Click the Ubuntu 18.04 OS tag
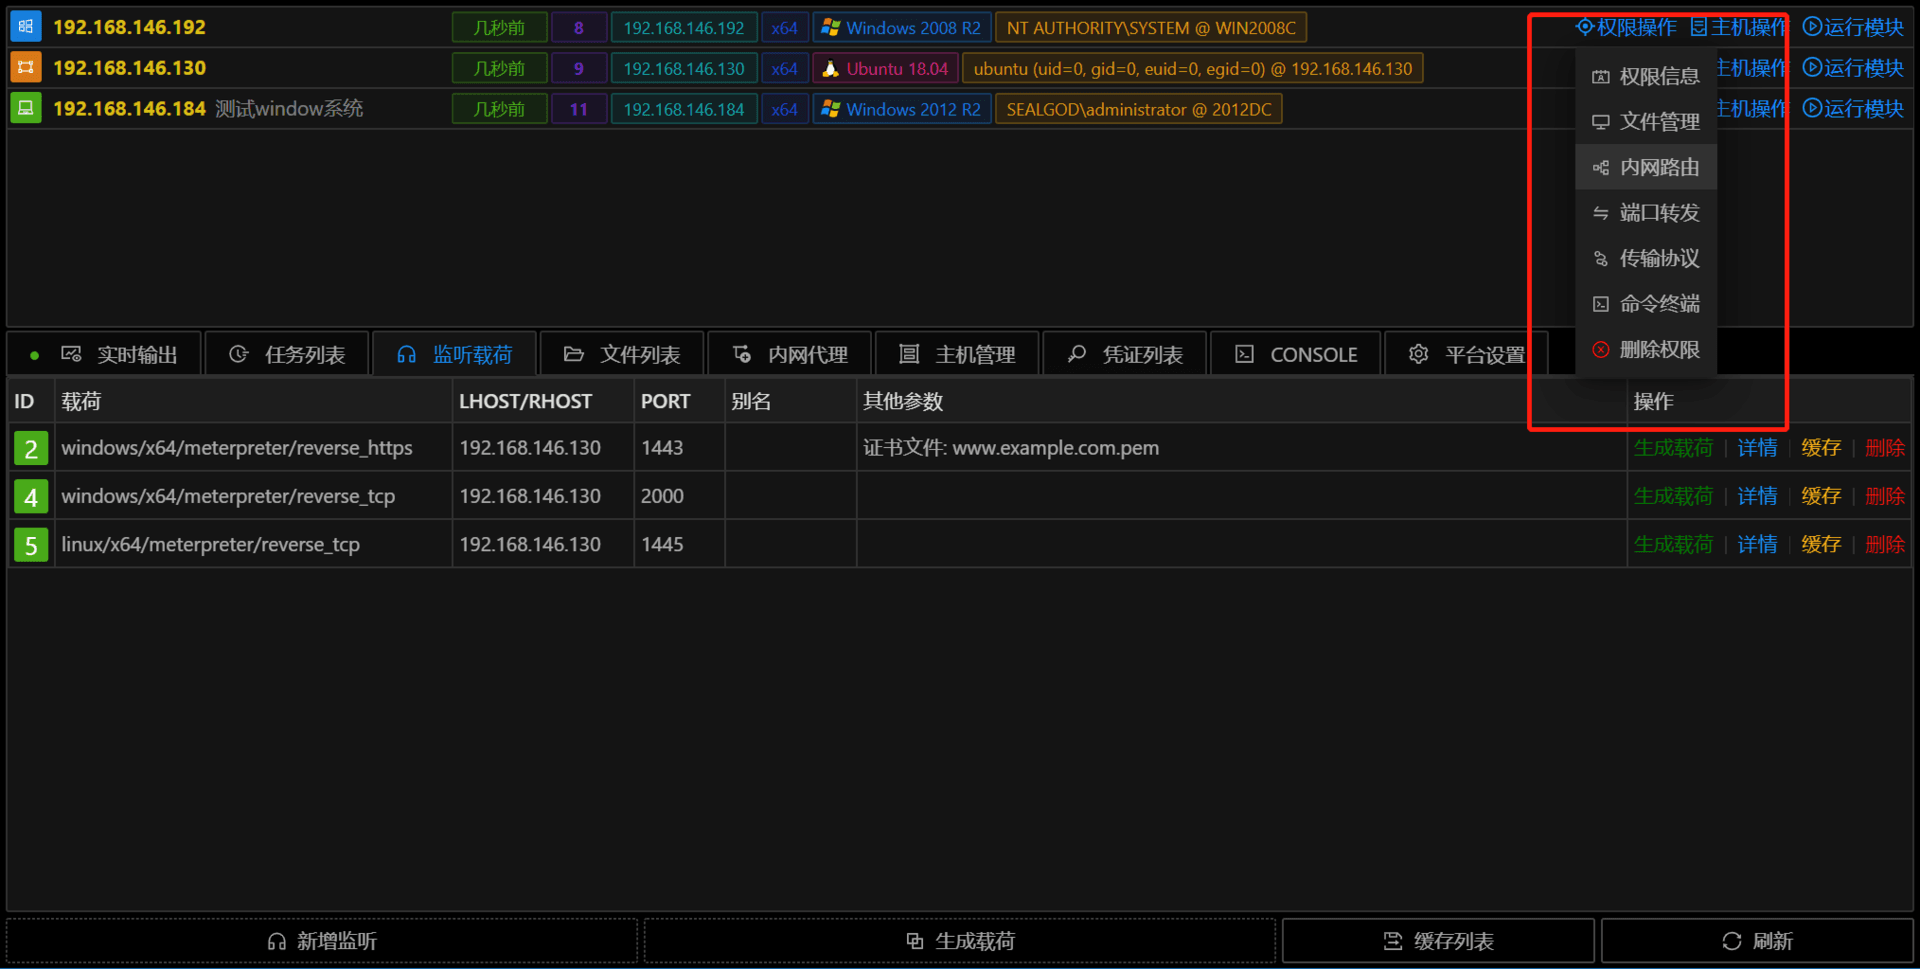The width and height of the screenshot is (1920, 969). tap(885, 68)
